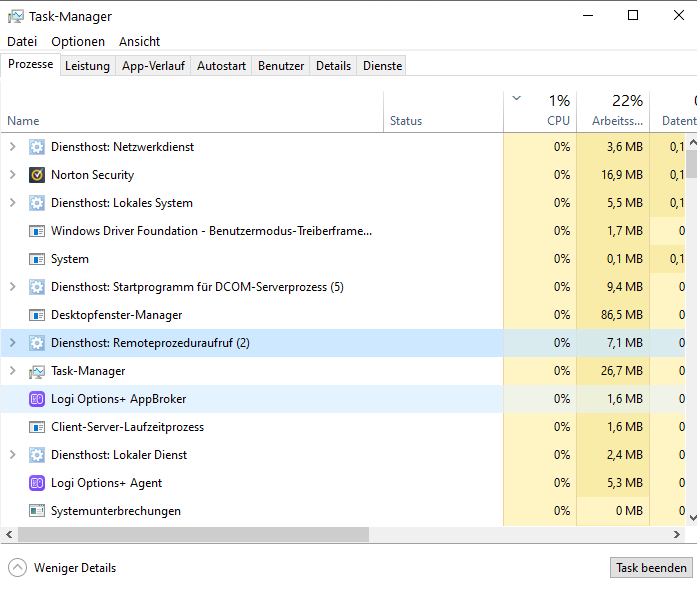697x590 pixels.
Task: Switch to the Leistung tab
Action: tap(88, 66)
